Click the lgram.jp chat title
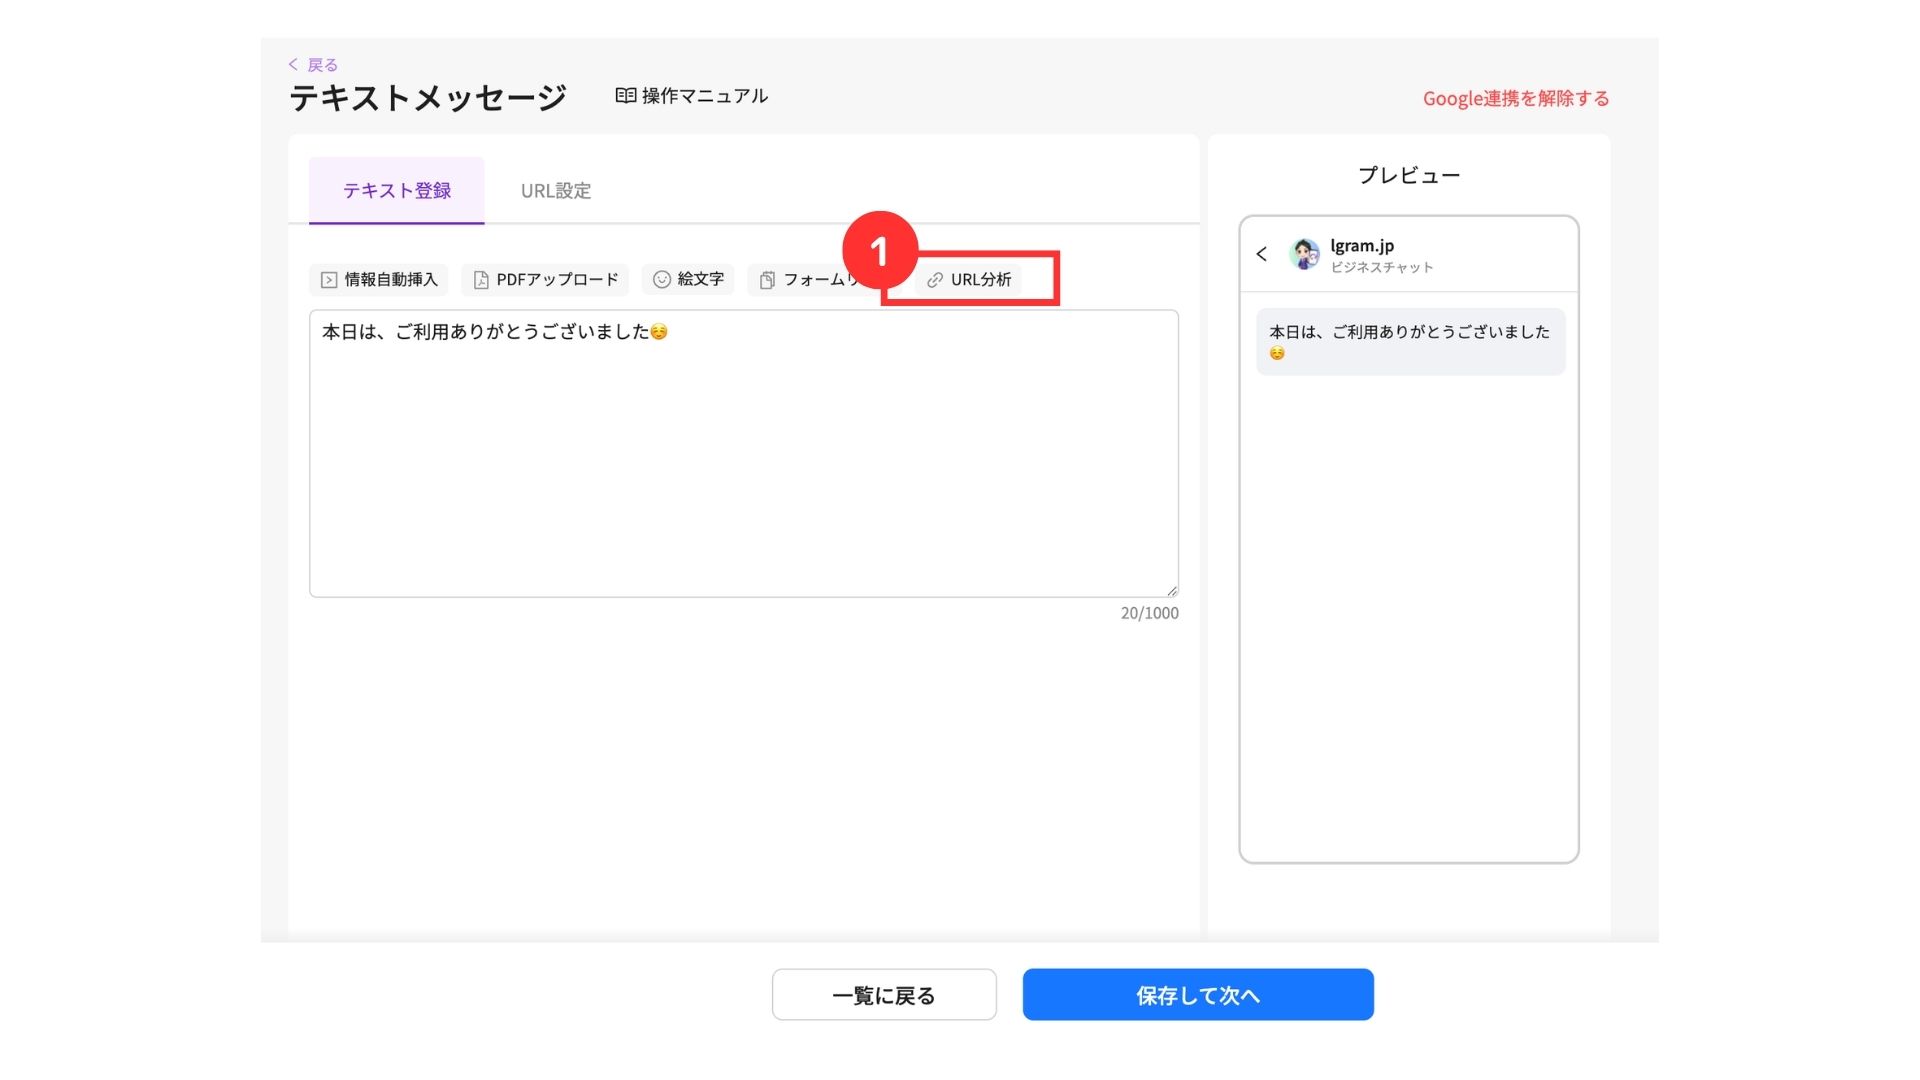 point(1361,246)
